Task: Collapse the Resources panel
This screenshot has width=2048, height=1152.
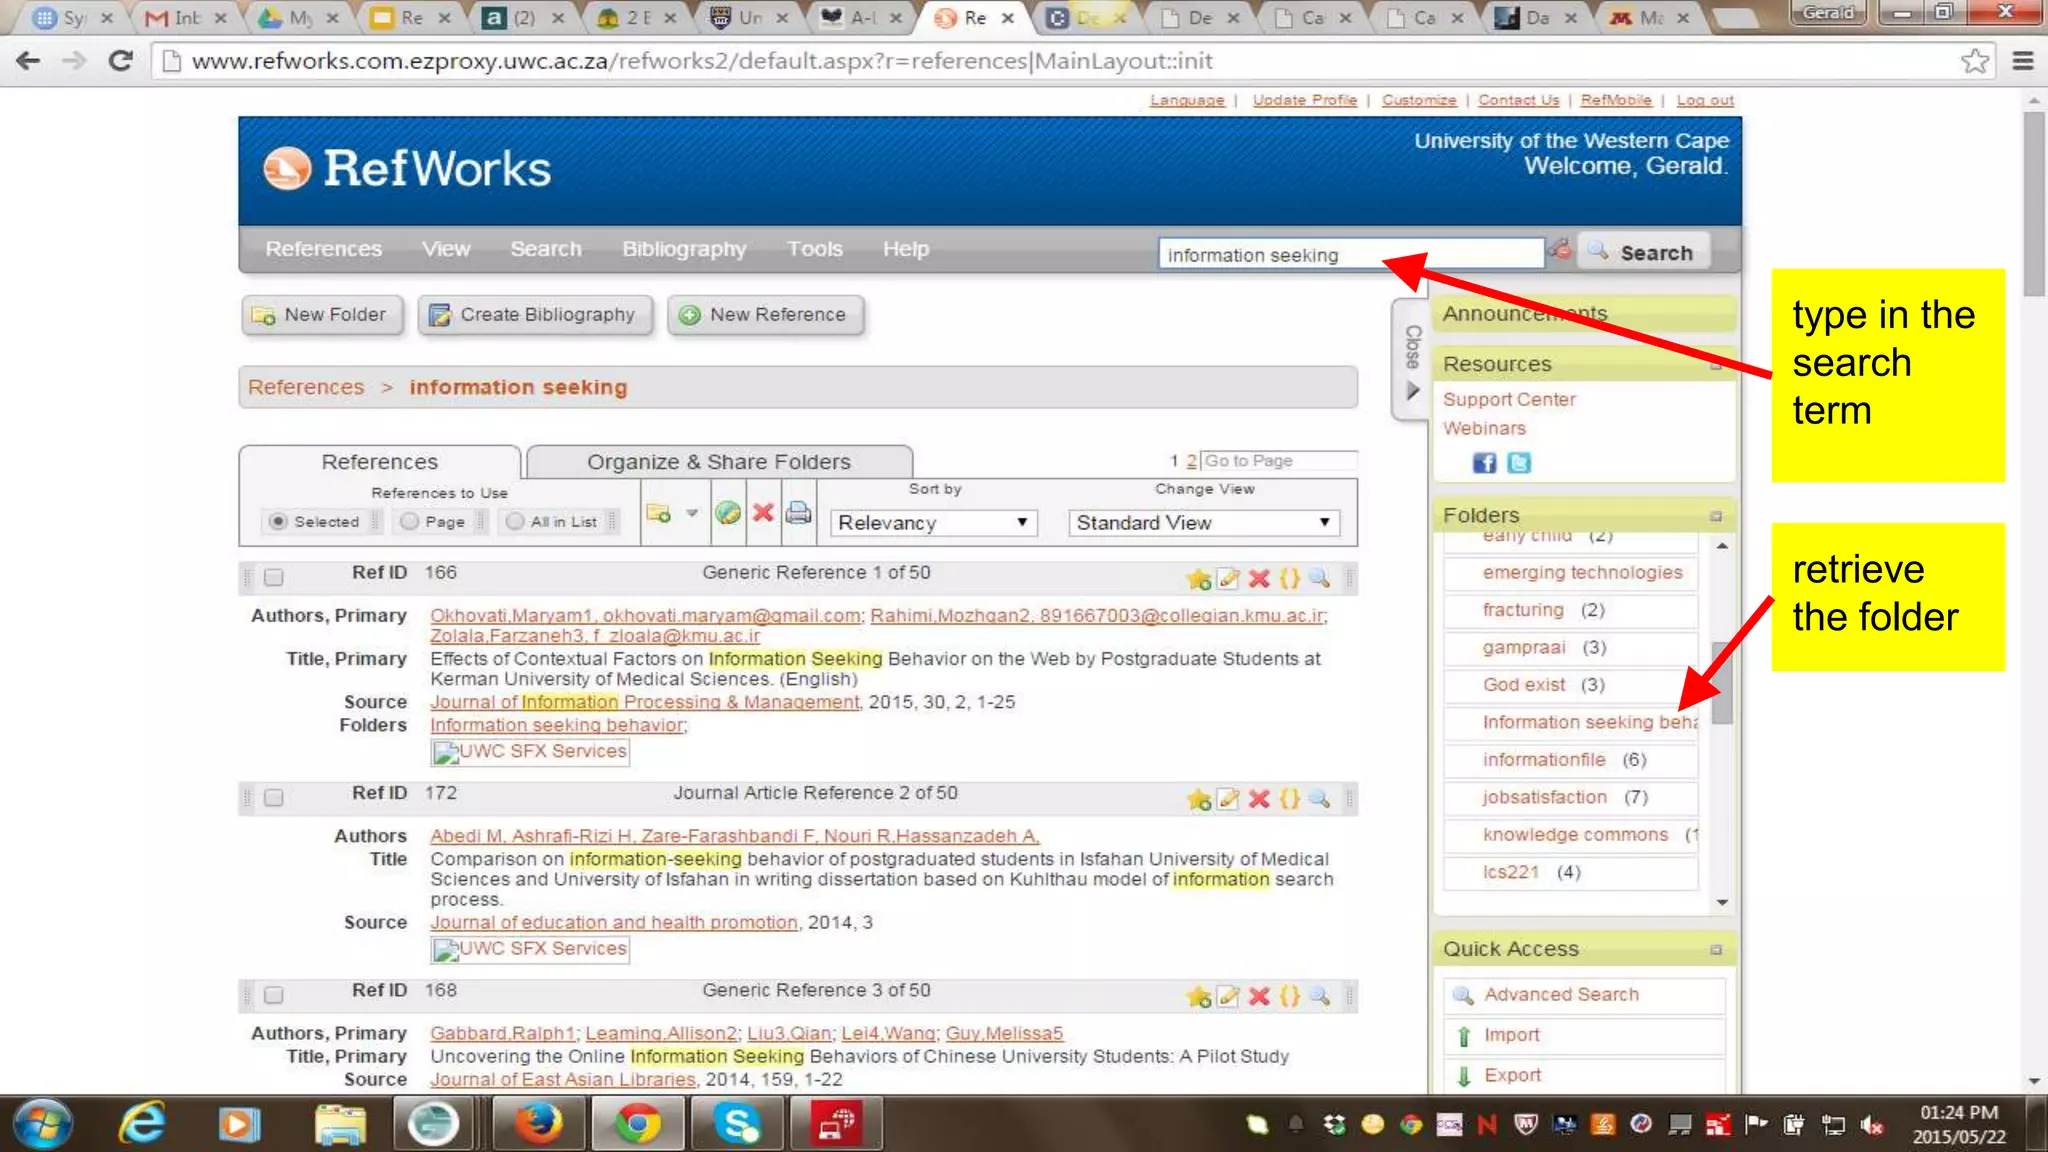Action: (1716, 365)
